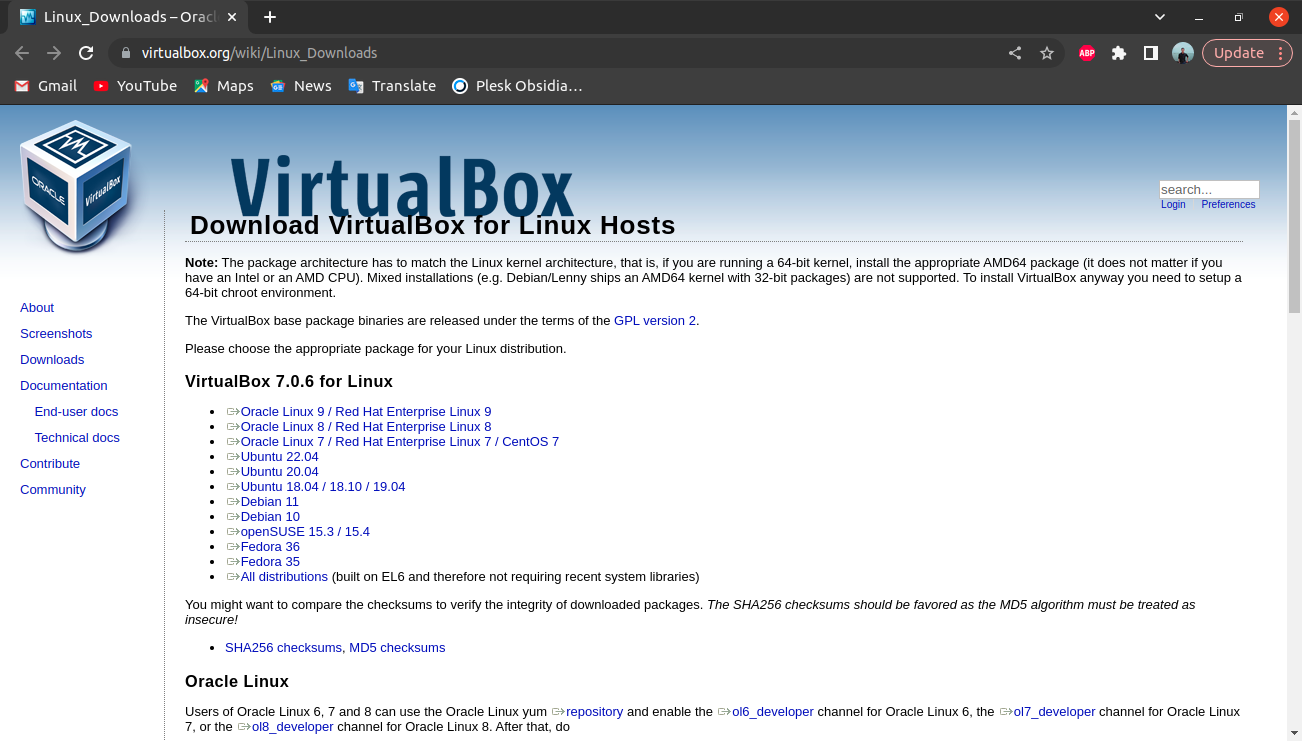1302x741 pixels.
Task: Close the Linux_Downloads tab
Action: (x=233, y=17)
